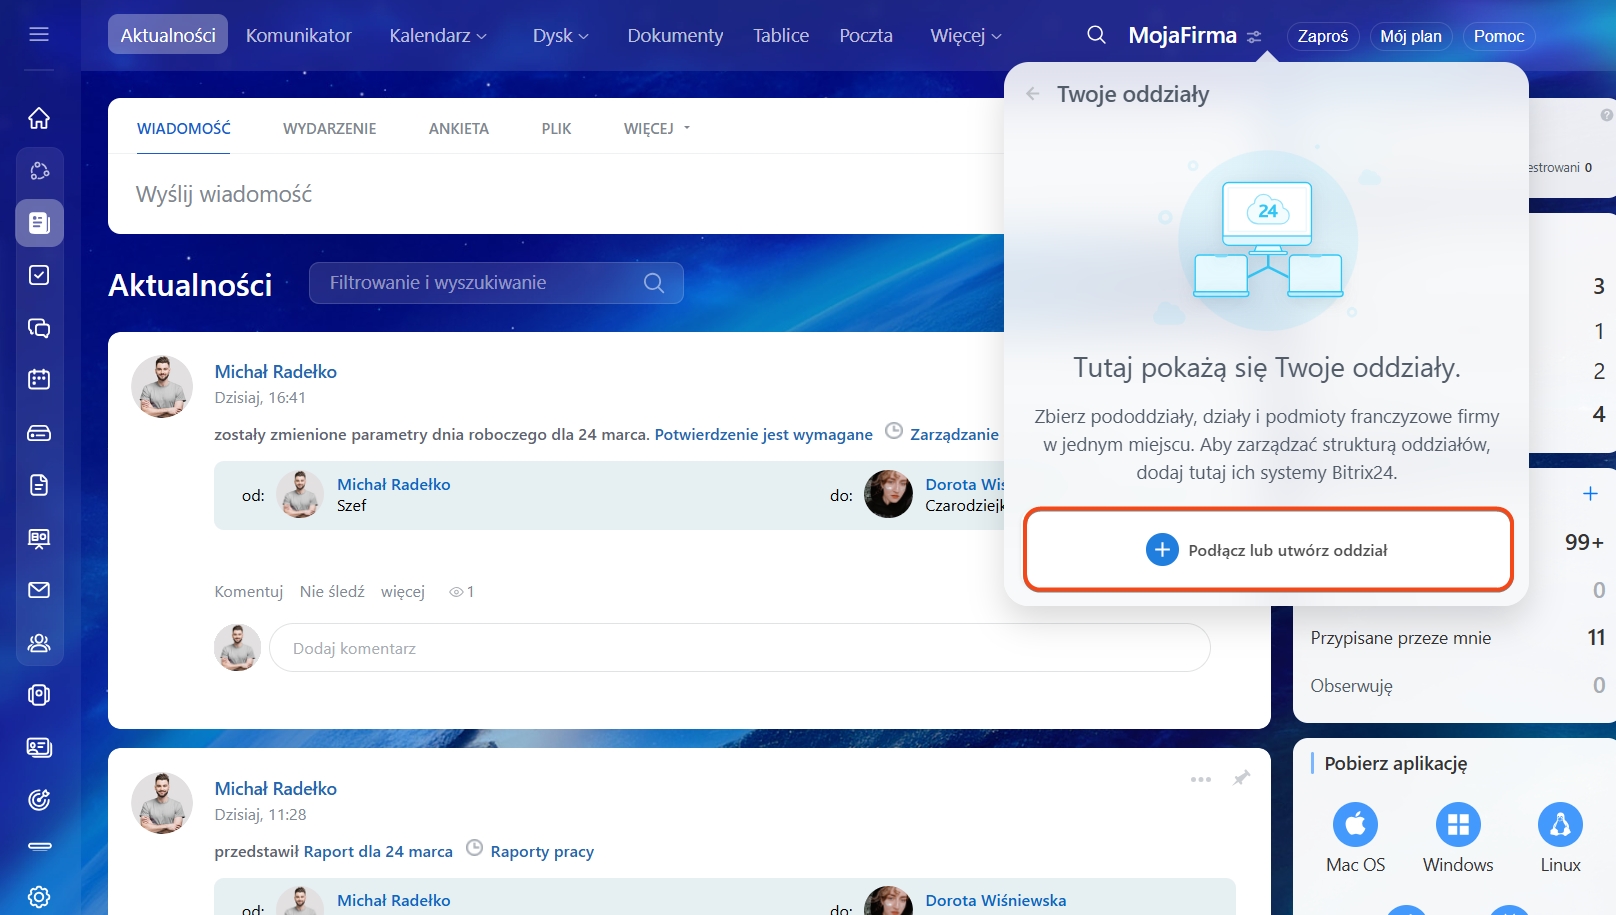1616x915 pixels.
Task: Download the Mac OS app
Action: click(x=1355, y=825)
